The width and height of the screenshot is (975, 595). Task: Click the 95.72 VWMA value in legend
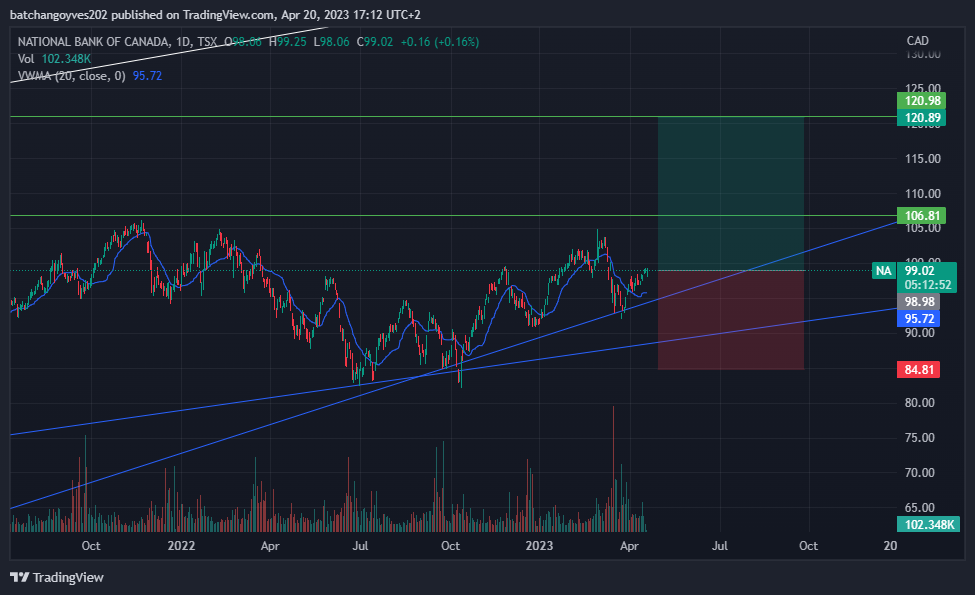pos(147,76)
